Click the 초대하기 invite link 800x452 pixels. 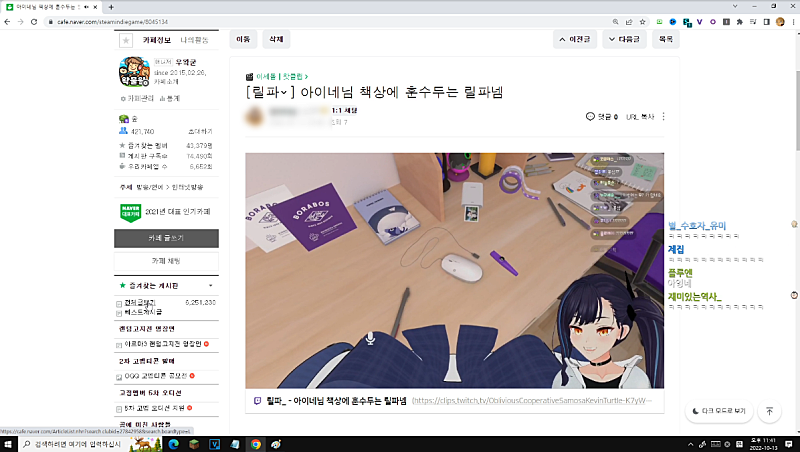[200, 132]
